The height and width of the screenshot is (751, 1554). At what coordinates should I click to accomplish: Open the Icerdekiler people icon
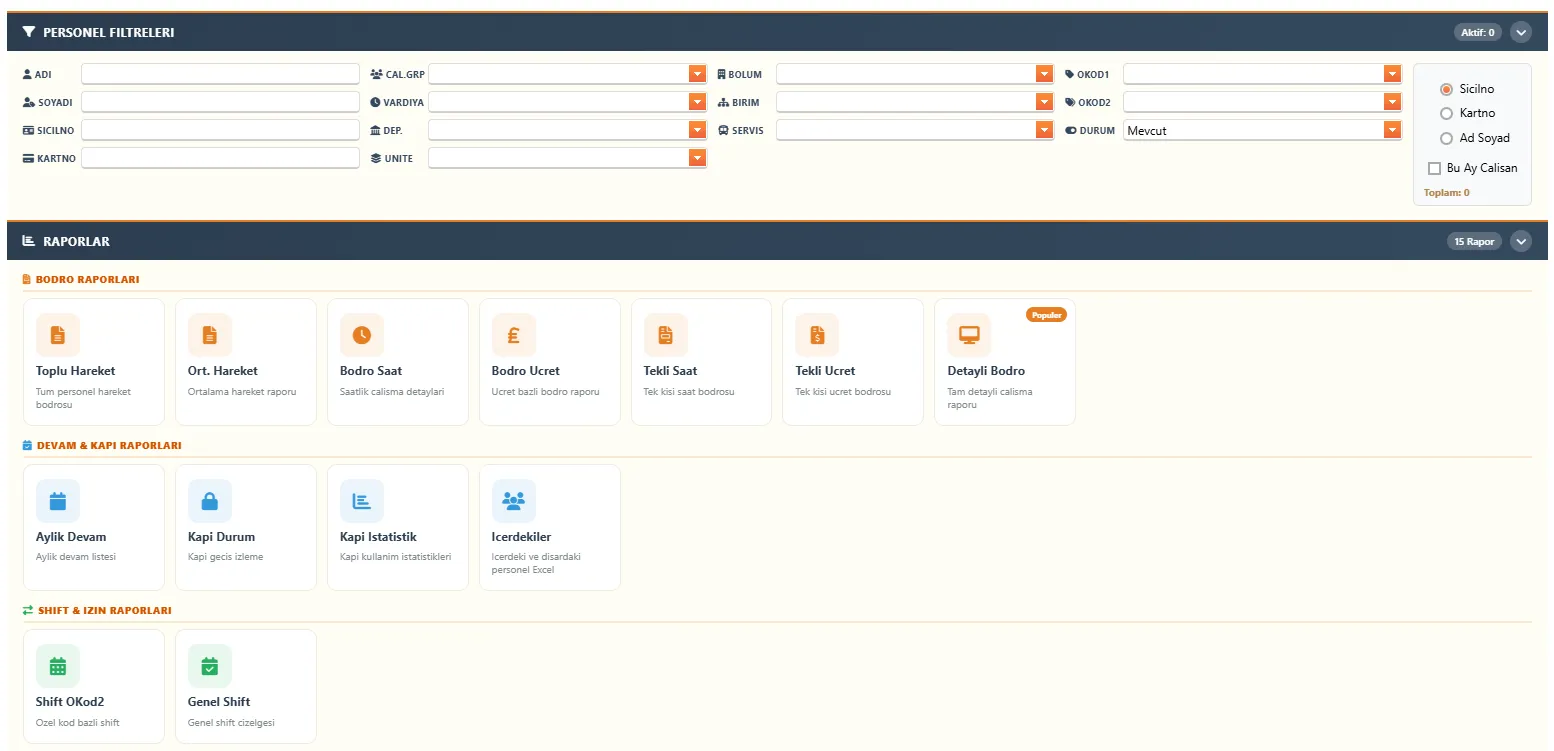point(513,501)
